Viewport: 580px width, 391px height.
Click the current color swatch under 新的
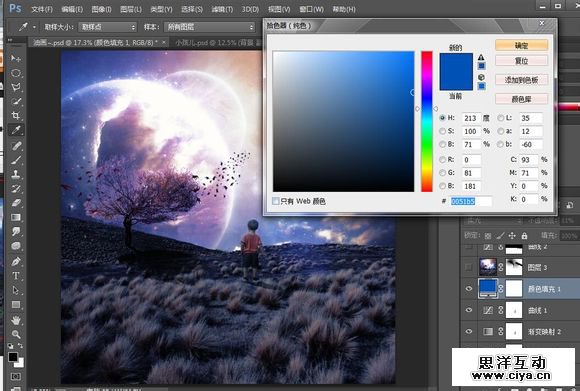coord(456,81)
